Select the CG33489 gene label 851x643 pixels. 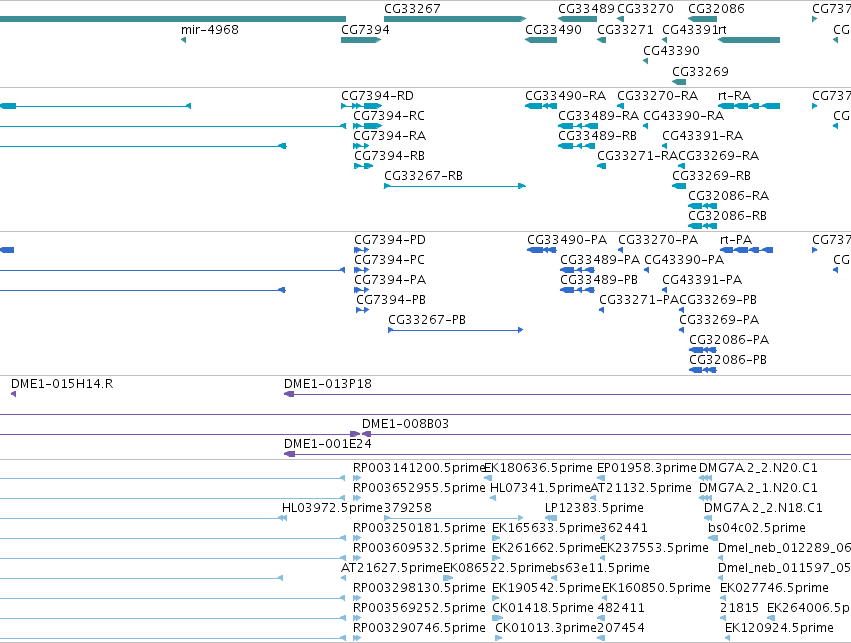click(586, 9)
